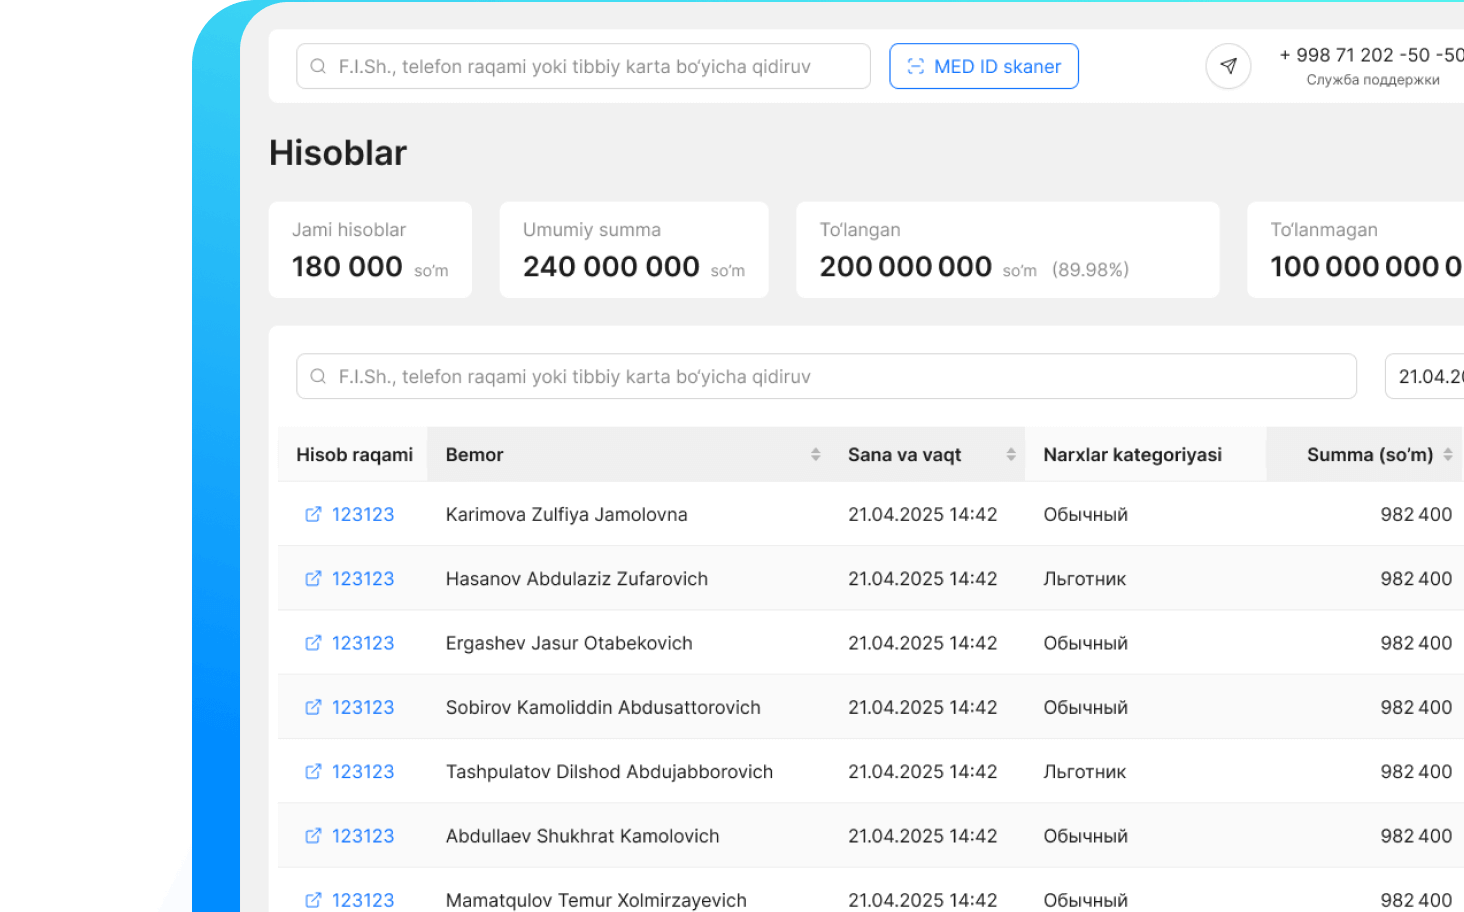Sort by Sana va vaqt column arrows
1464x912 pixels.
coord(1010,455)
